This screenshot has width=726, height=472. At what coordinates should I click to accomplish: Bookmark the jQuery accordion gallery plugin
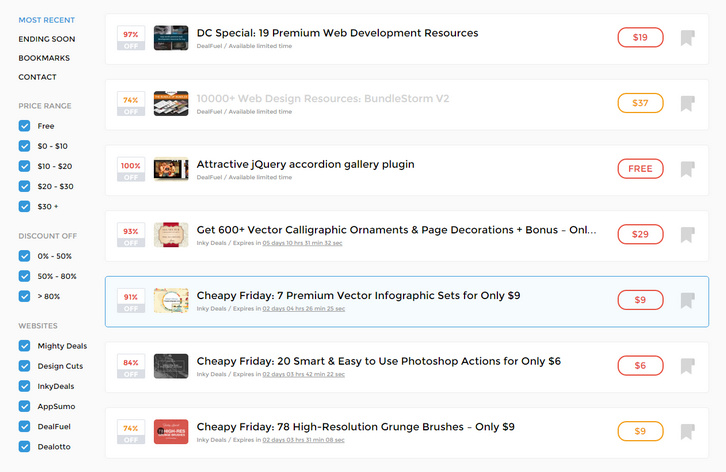(x=687, y=169)
